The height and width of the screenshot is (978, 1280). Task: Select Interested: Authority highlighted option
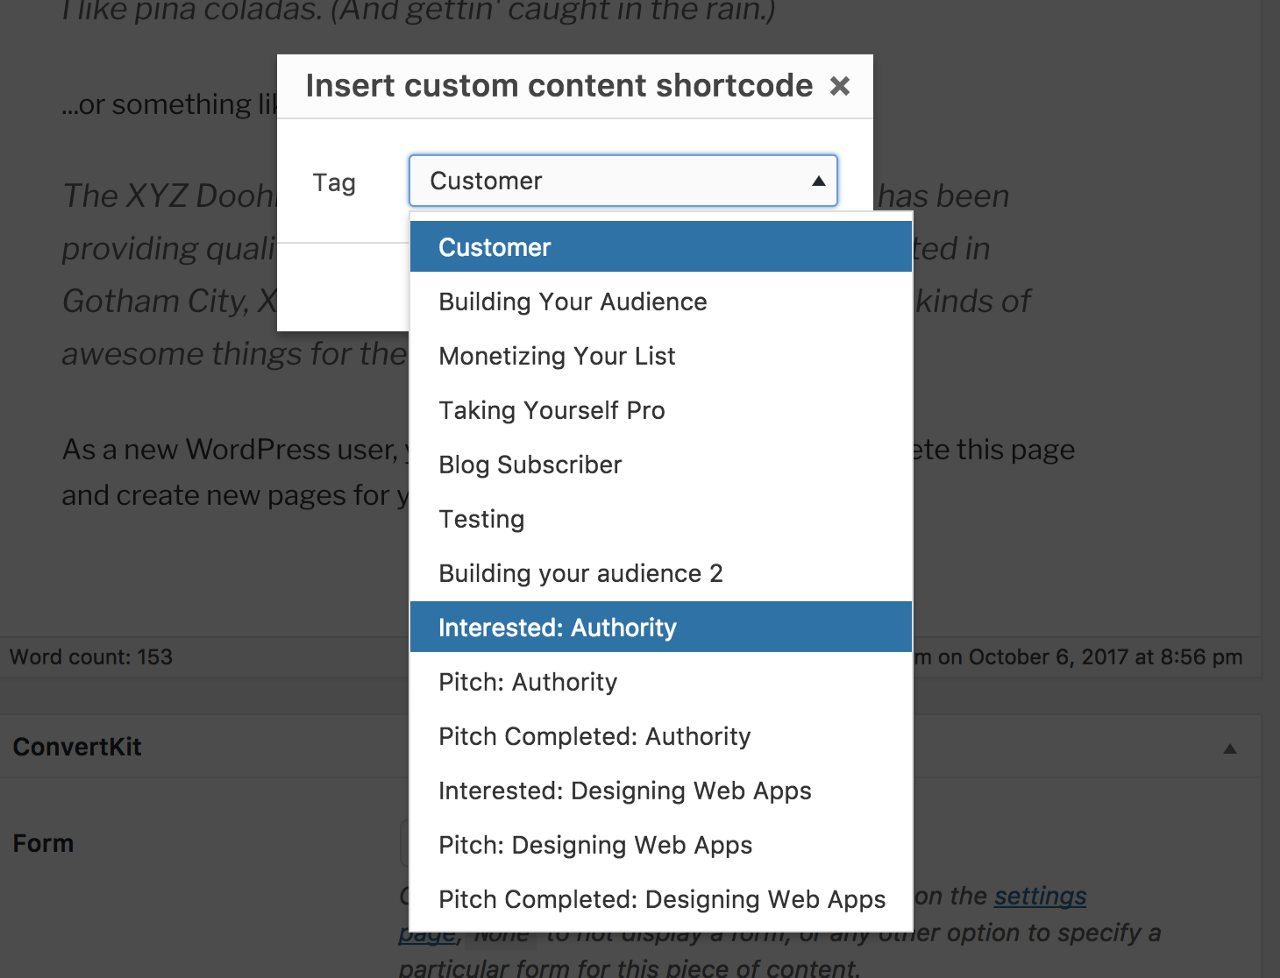661,627
